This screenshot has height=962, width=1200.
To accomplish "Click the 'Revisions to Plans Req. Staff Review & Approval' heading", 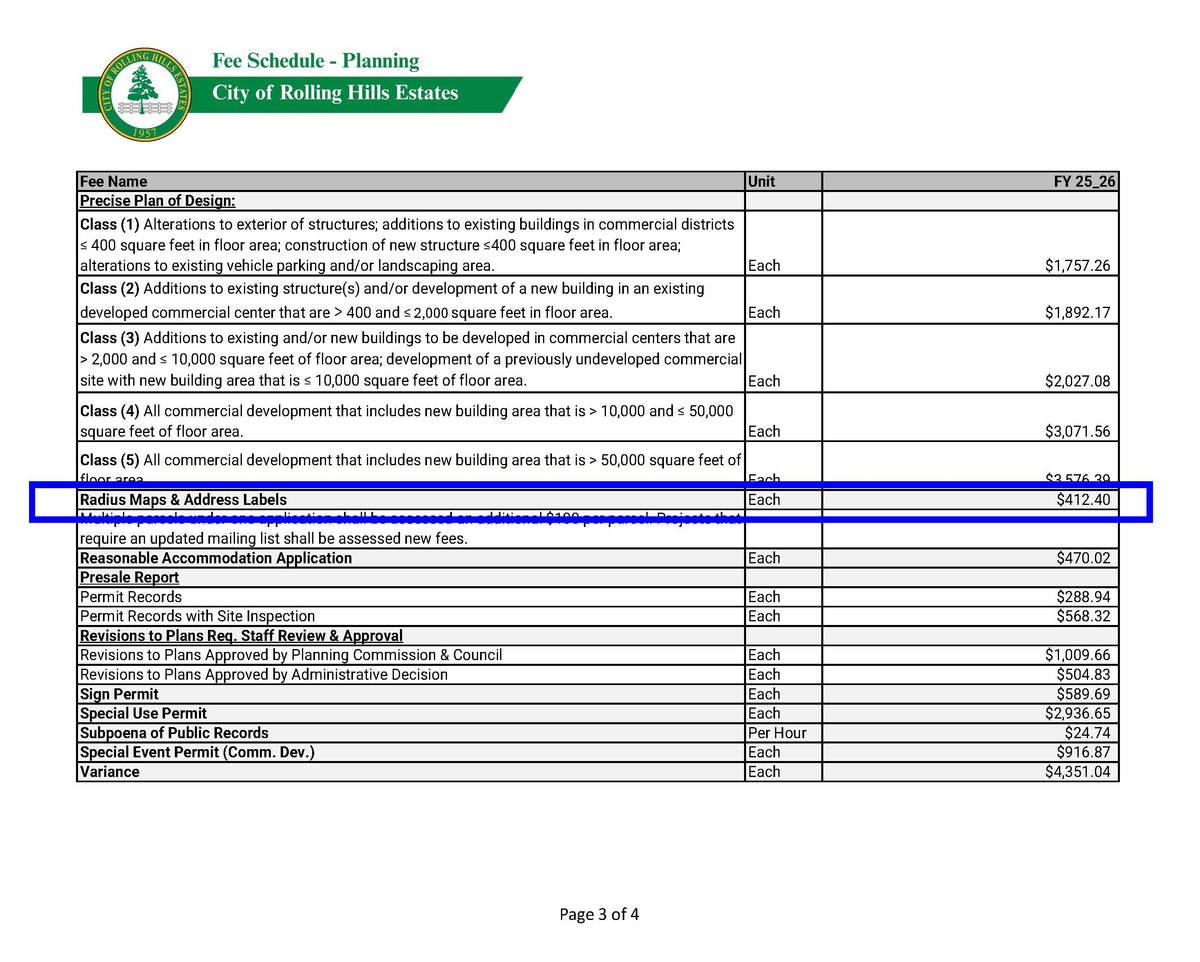I will pyautogui.click(x=240, y=635).
